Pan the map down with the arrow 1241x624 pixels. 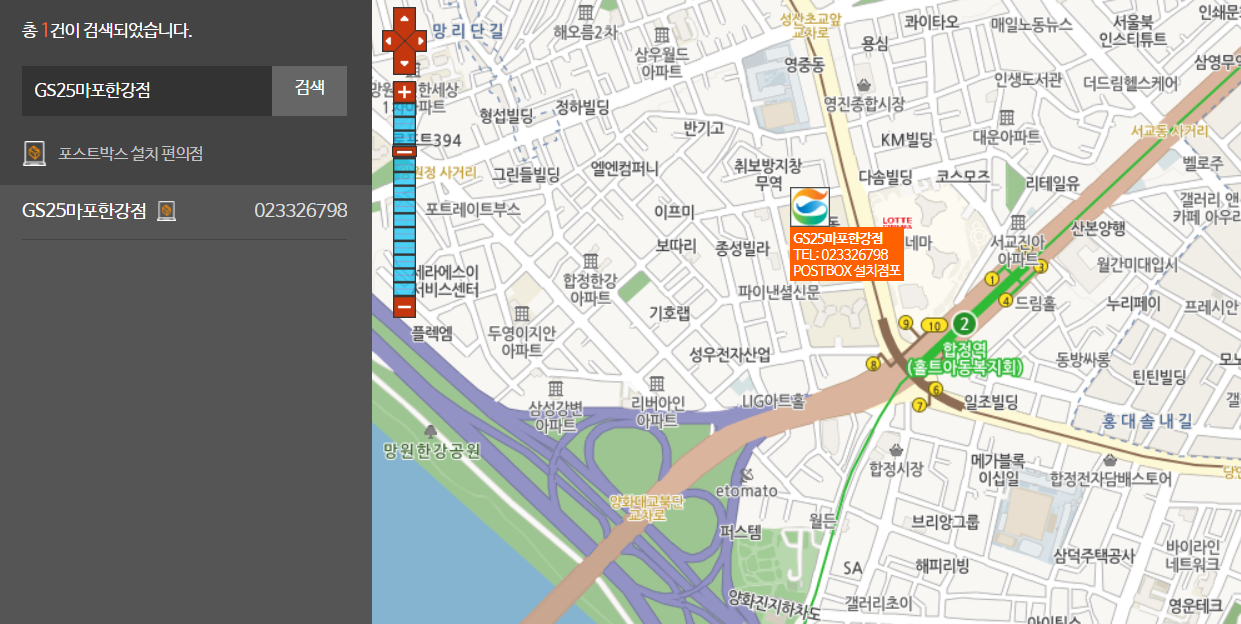point(404,64)
